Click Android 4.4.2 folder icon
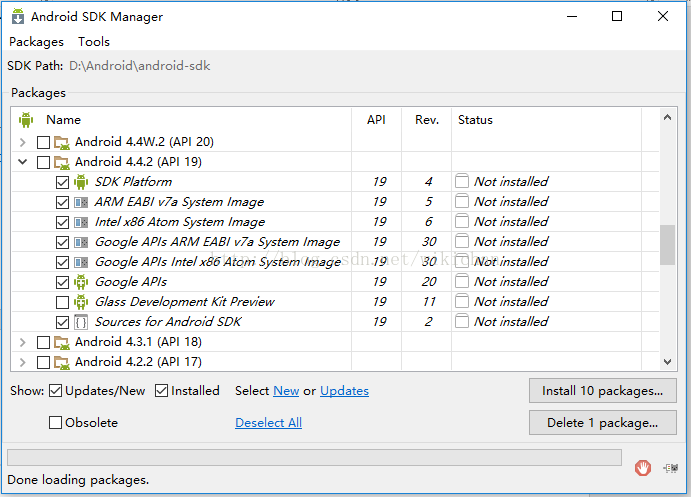This screenshot has height=497, width=691. [62, 162]
